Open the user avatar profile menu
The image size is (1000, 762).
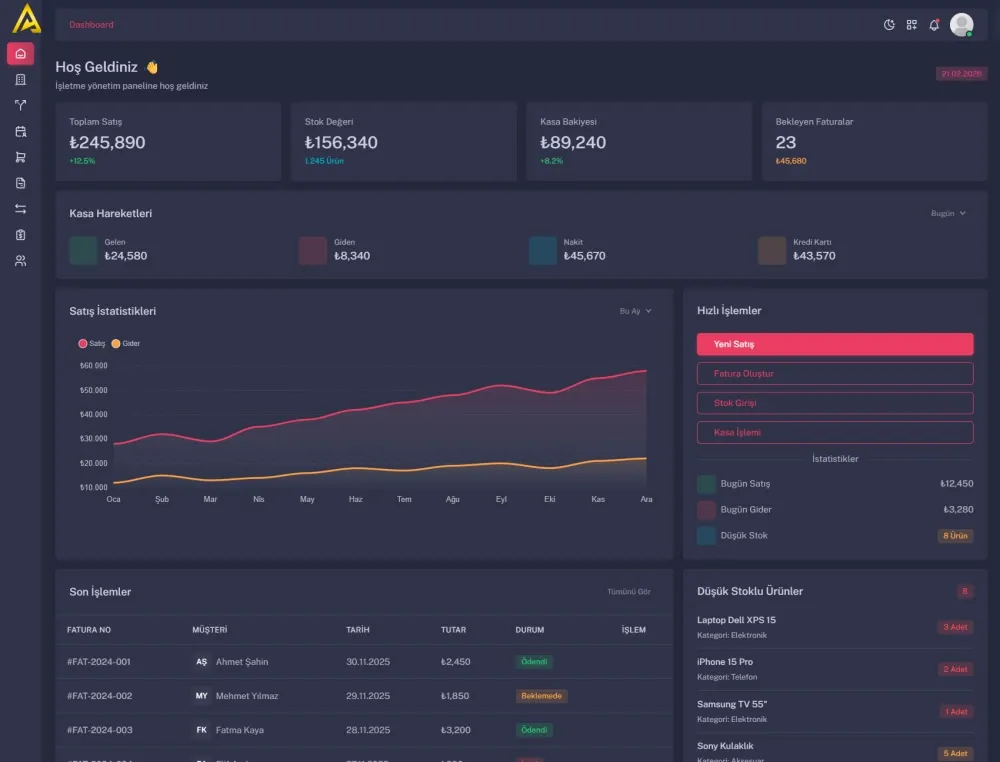961,25
